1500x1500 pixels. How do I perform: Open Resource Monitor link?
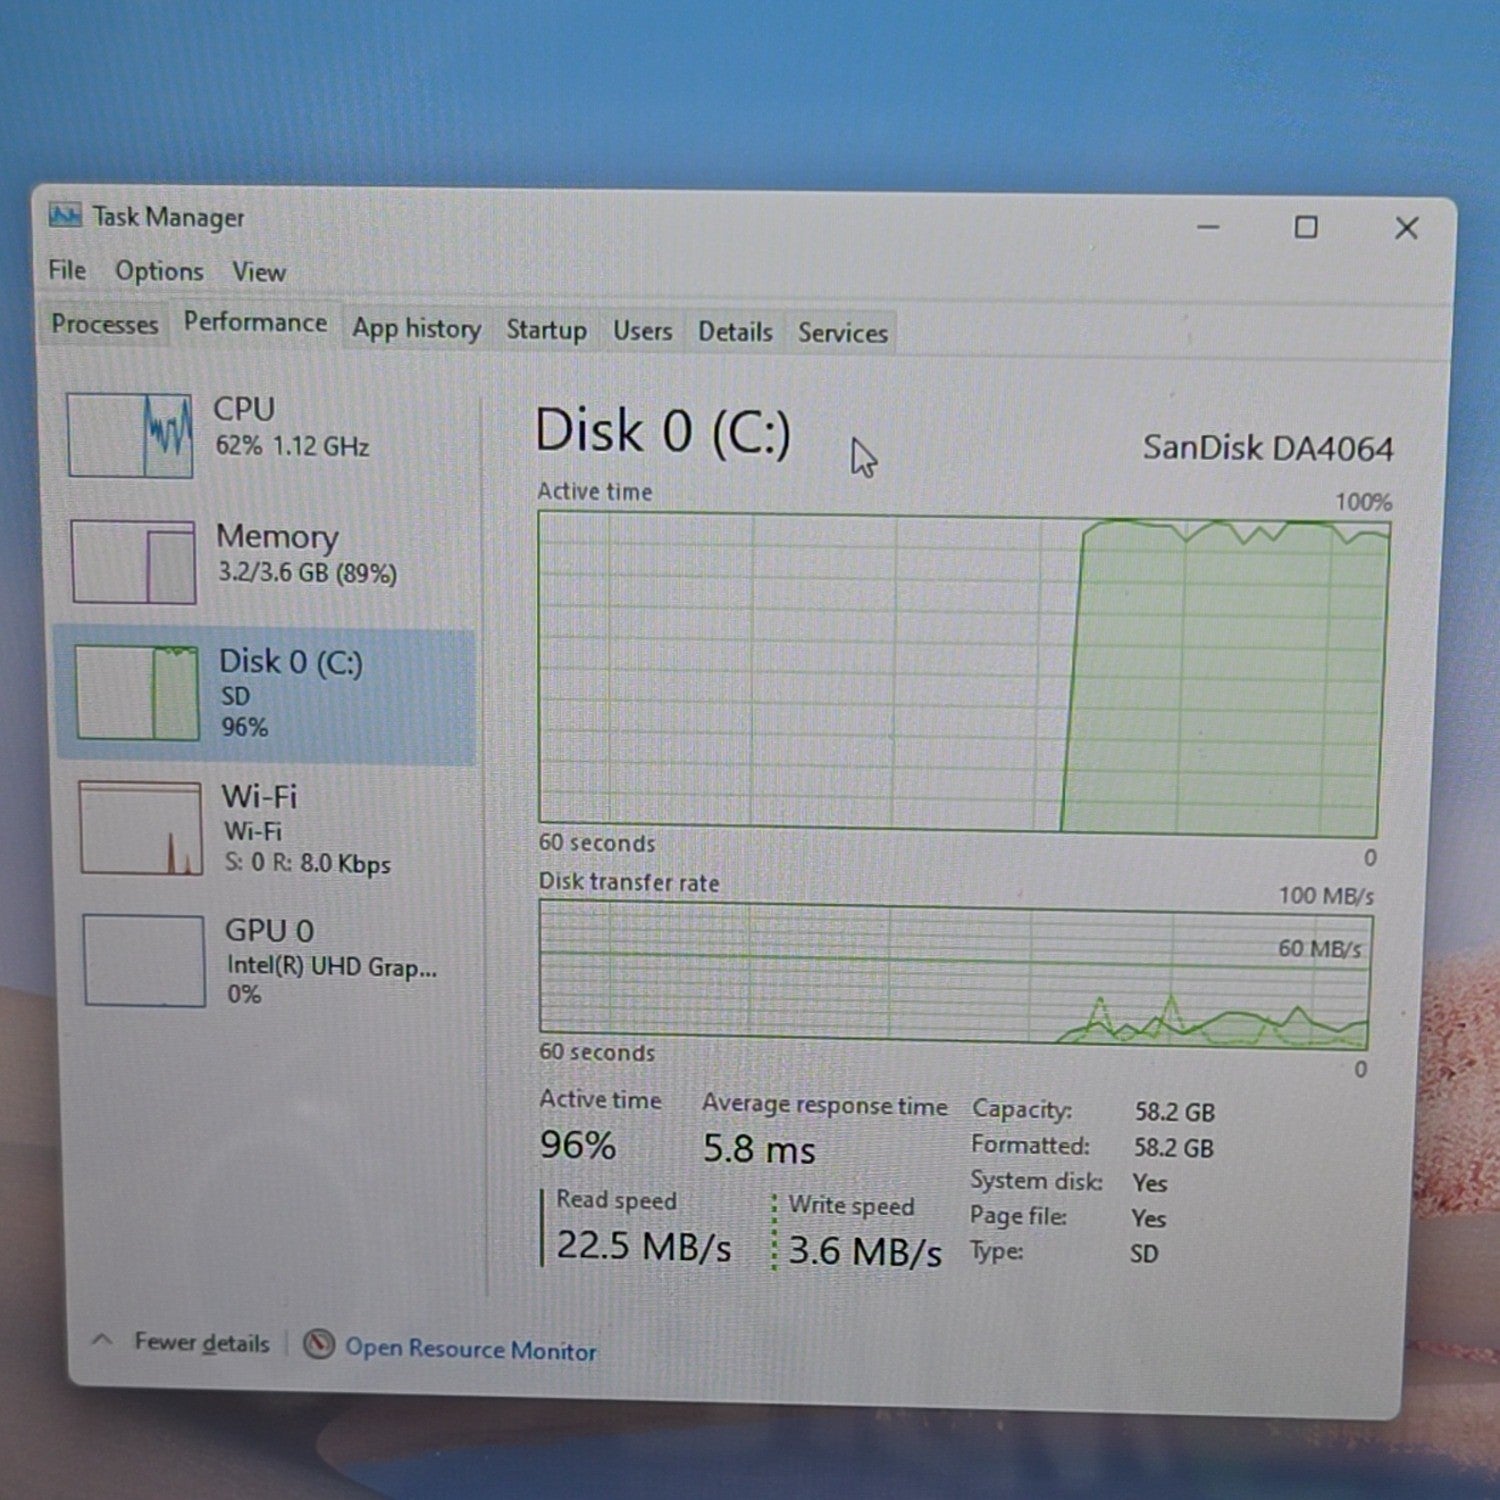click(471, 1349)
